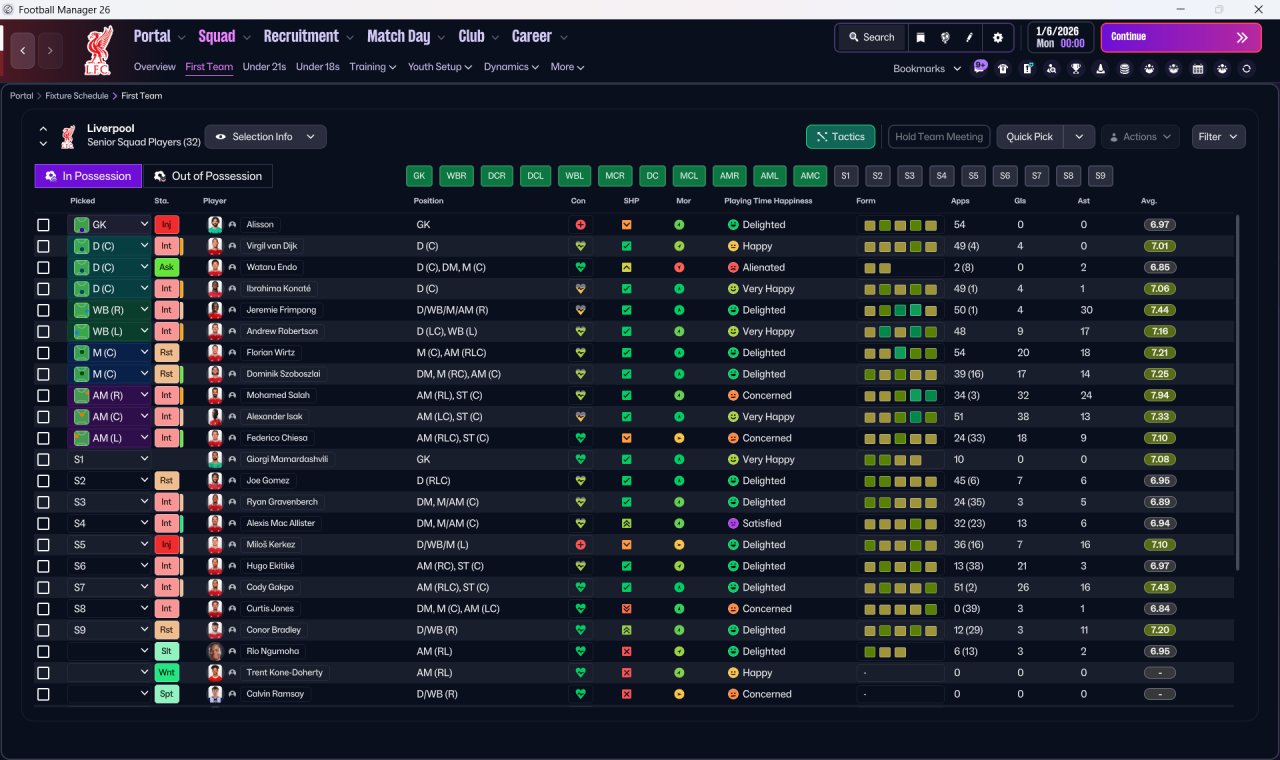Open the Actions dropdown
Viewport: 1280px width, 760px height.
pos(1140,137)
